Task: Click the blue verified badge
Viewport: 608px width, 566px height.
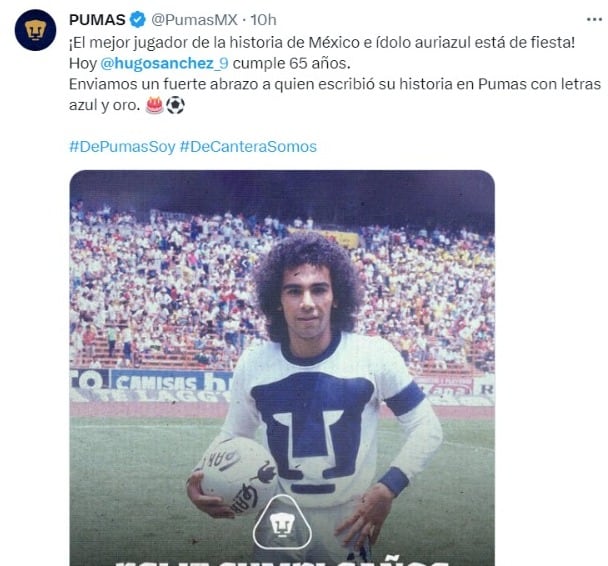Action: pos(138,19)
